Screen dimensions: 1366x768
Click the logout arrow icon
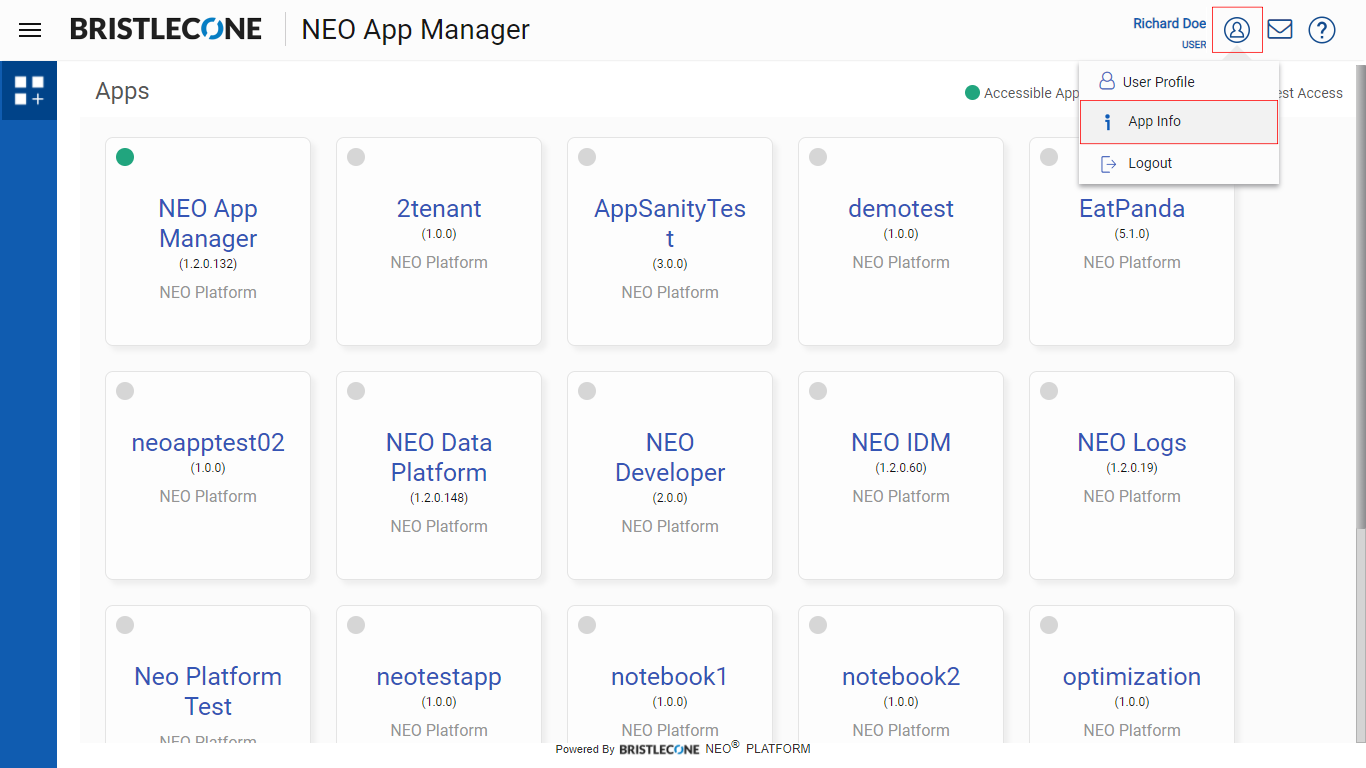coord(1108,164)
